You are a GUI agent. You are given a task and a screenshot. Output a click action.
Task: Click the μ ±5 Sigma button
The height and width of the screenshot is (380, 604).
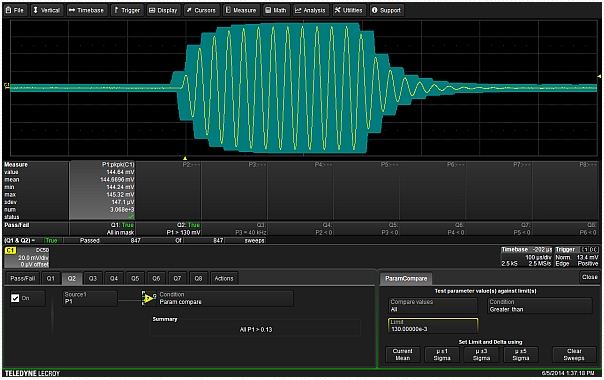(521, 355)
